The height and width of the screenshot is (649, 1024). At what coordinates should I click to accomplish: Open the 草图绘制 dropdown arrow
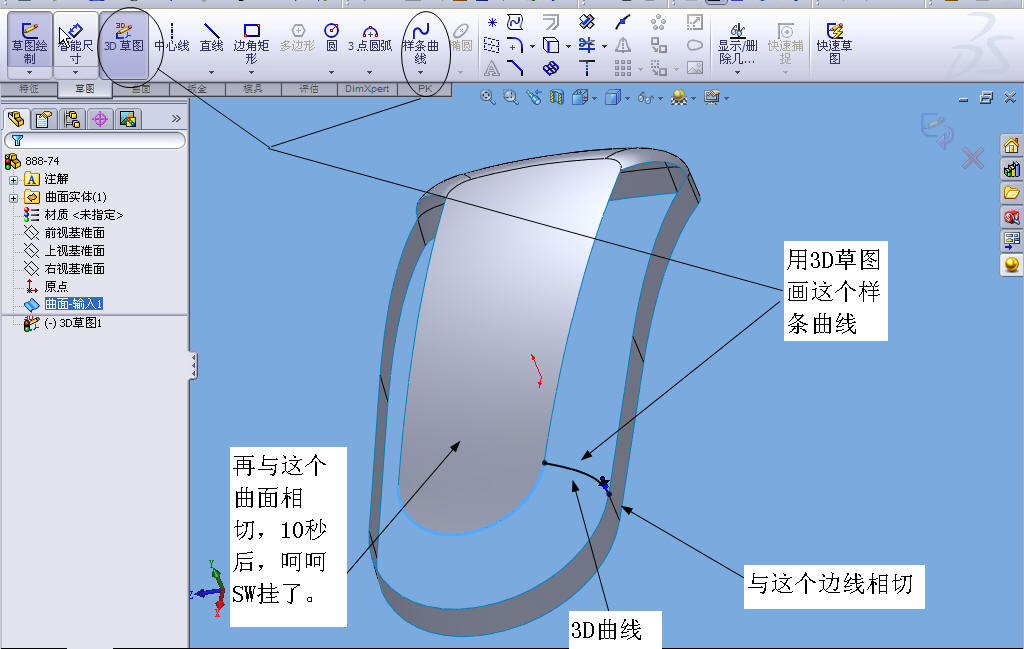[29, 72]
